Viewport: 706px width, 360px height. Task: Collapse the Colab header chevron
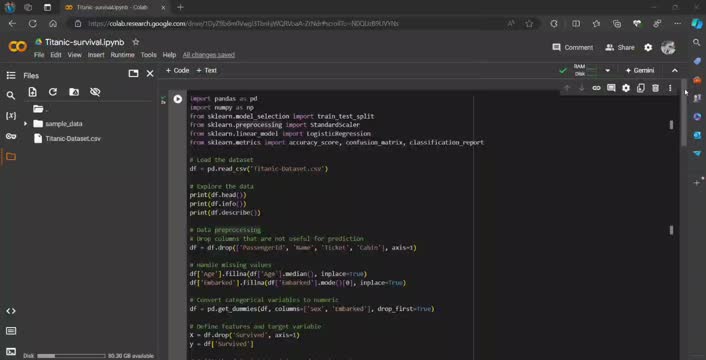(674, 71)
